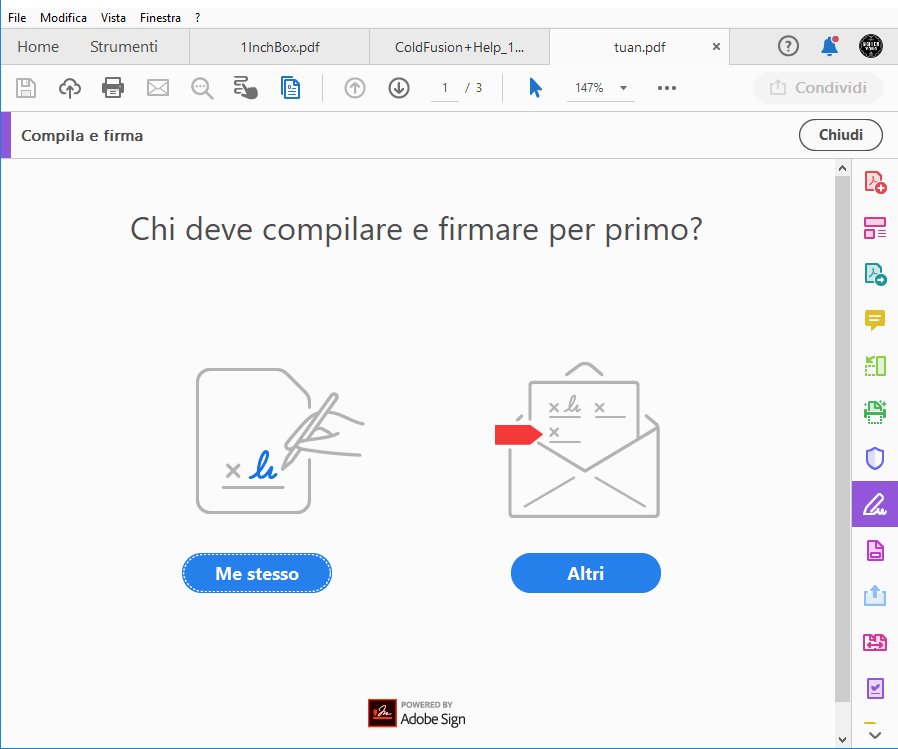Switch to the Strumenti tab

coord(123,46)
